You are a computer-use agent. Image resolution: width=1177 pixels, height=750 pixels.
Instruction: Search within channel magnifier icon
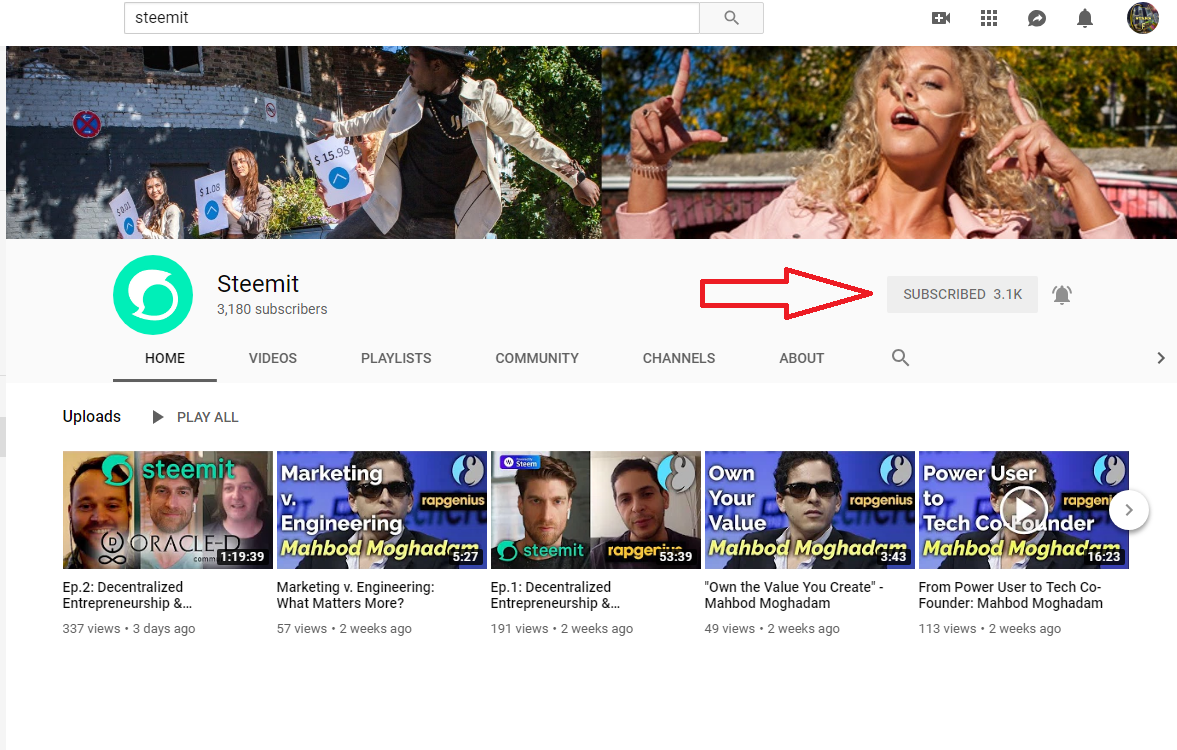[900, 358]
